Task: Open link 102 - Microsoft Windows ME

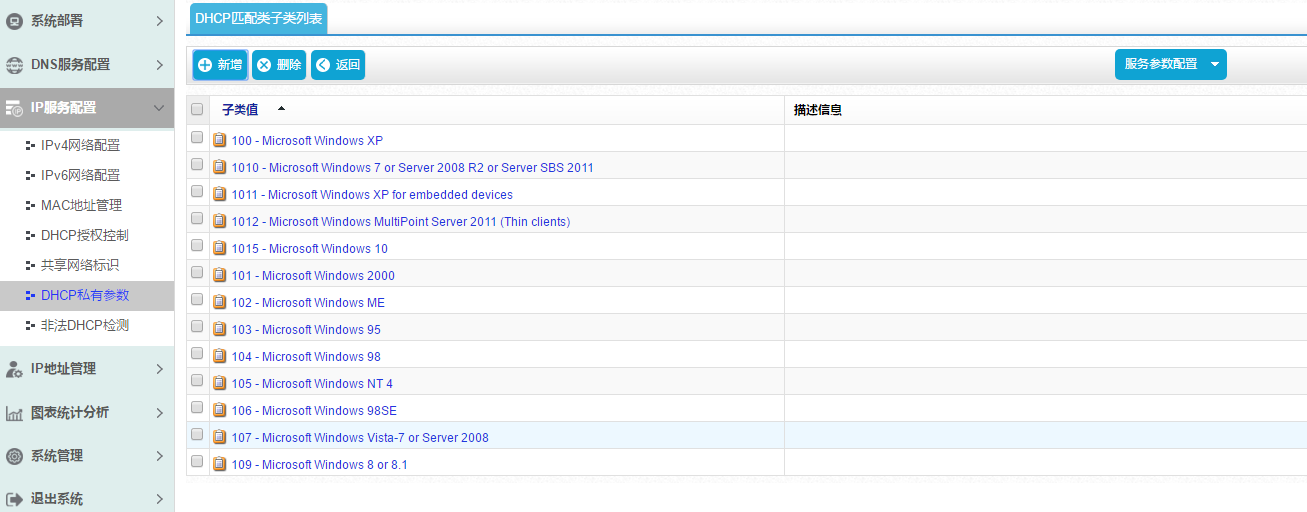Action: click(308, 303)
